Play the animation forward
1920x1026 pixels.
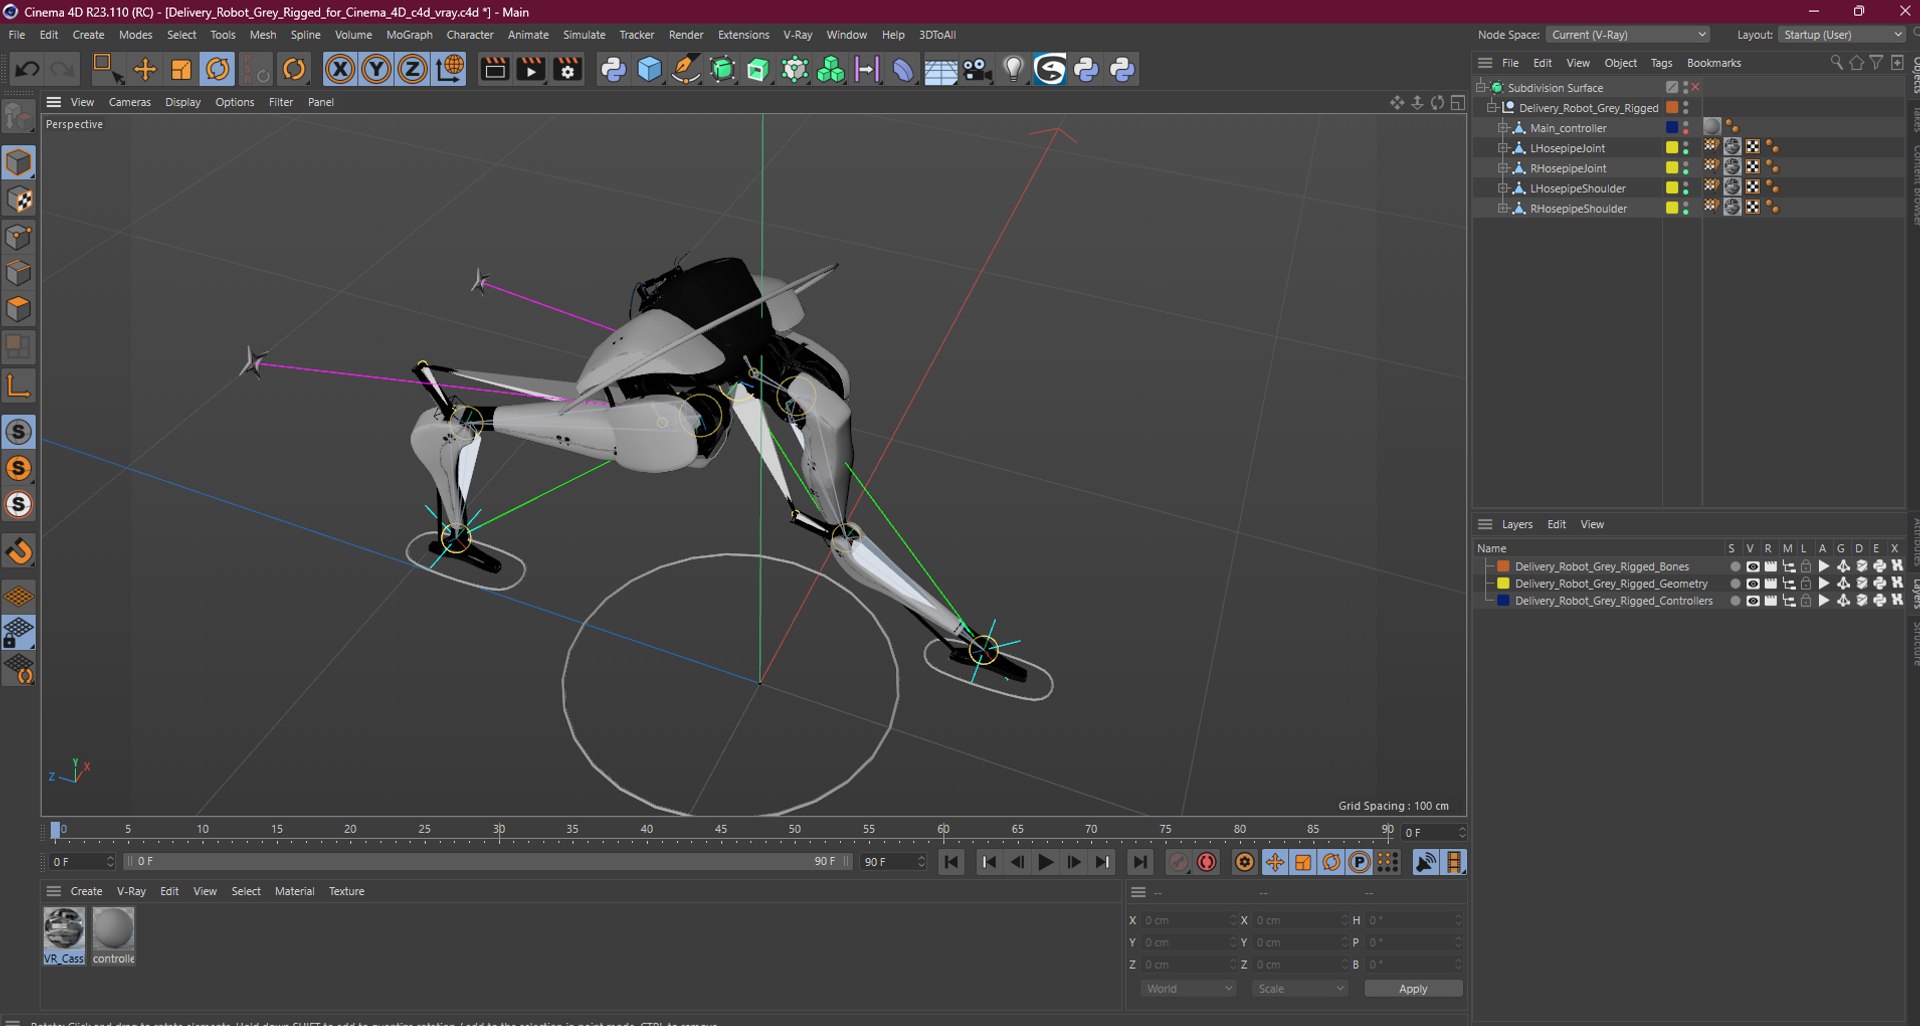click(1046, 862)
